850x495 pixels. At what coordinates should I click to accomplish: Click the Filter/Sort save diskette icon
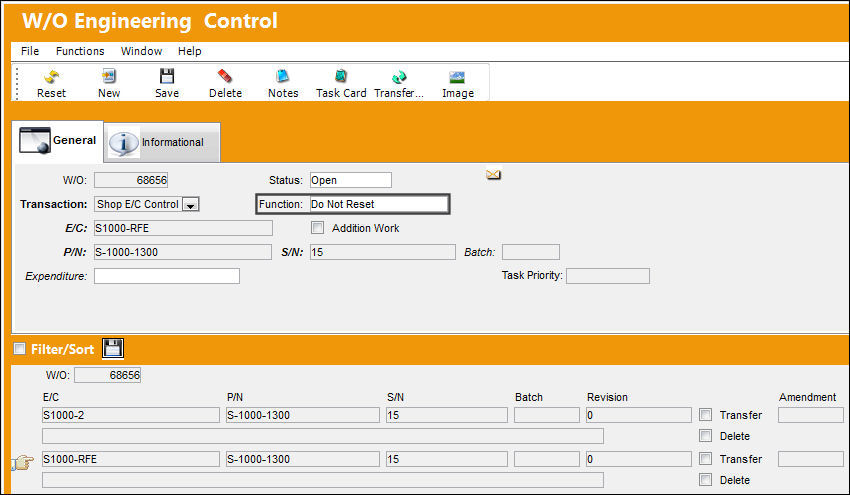click(x=113, y=348)
